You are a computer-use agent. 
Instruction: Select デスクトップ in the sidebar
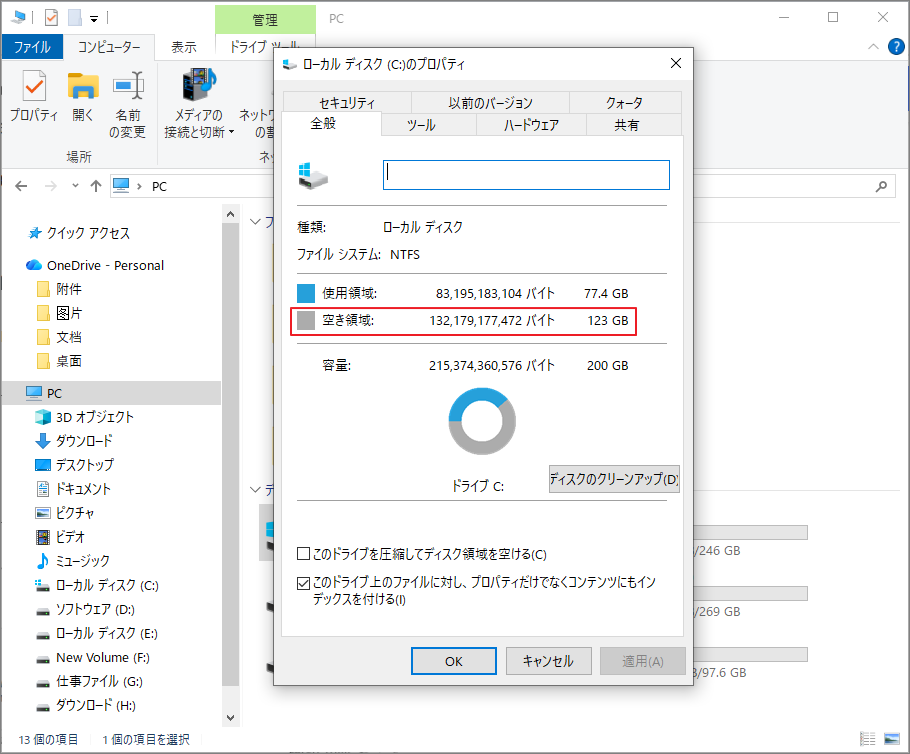[x=75, y=465]
